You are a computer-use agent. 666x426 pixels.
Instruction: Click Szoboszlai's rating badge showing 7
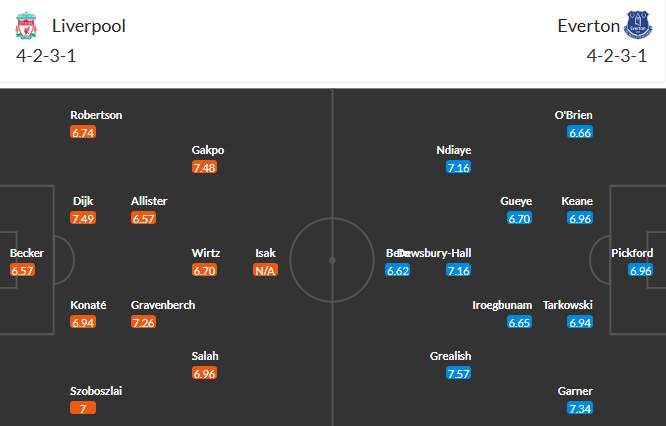[83, 408]
